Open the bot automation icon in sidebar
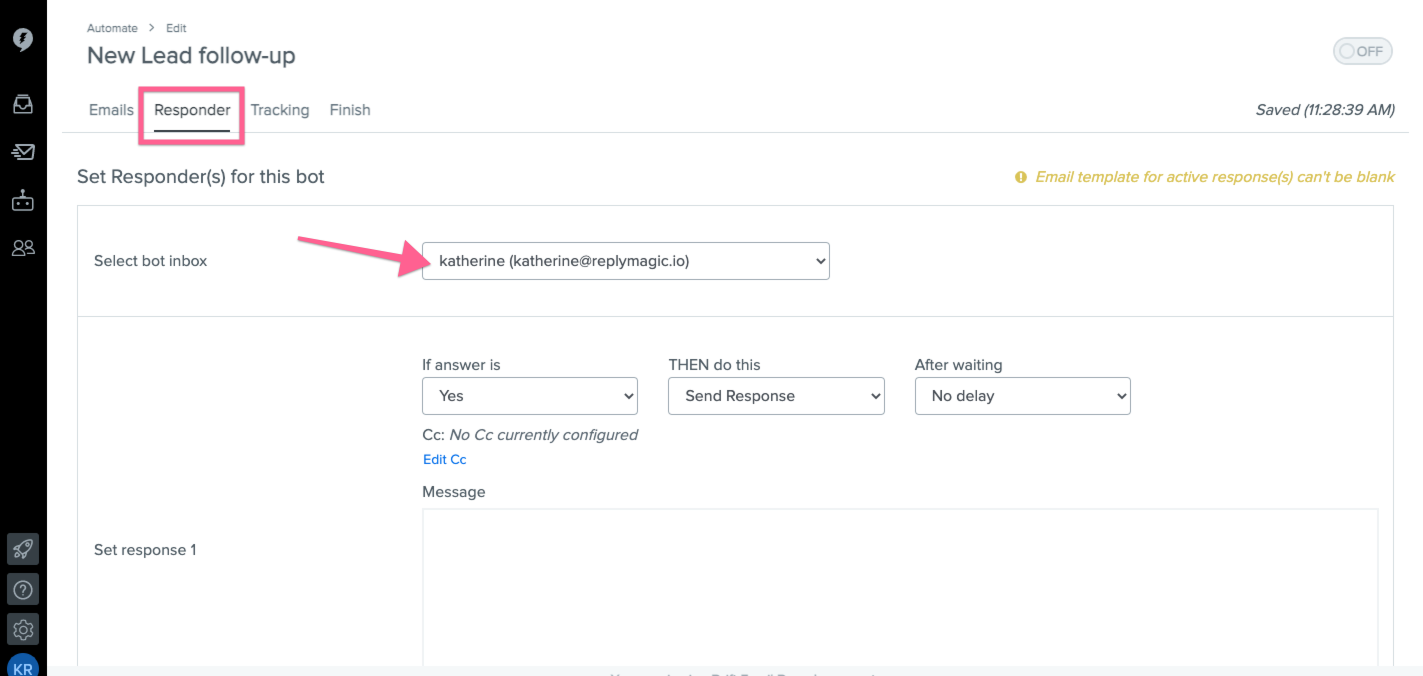Image resolution: width=1423 pixels, height=676 pixels. tap(22, 200)
